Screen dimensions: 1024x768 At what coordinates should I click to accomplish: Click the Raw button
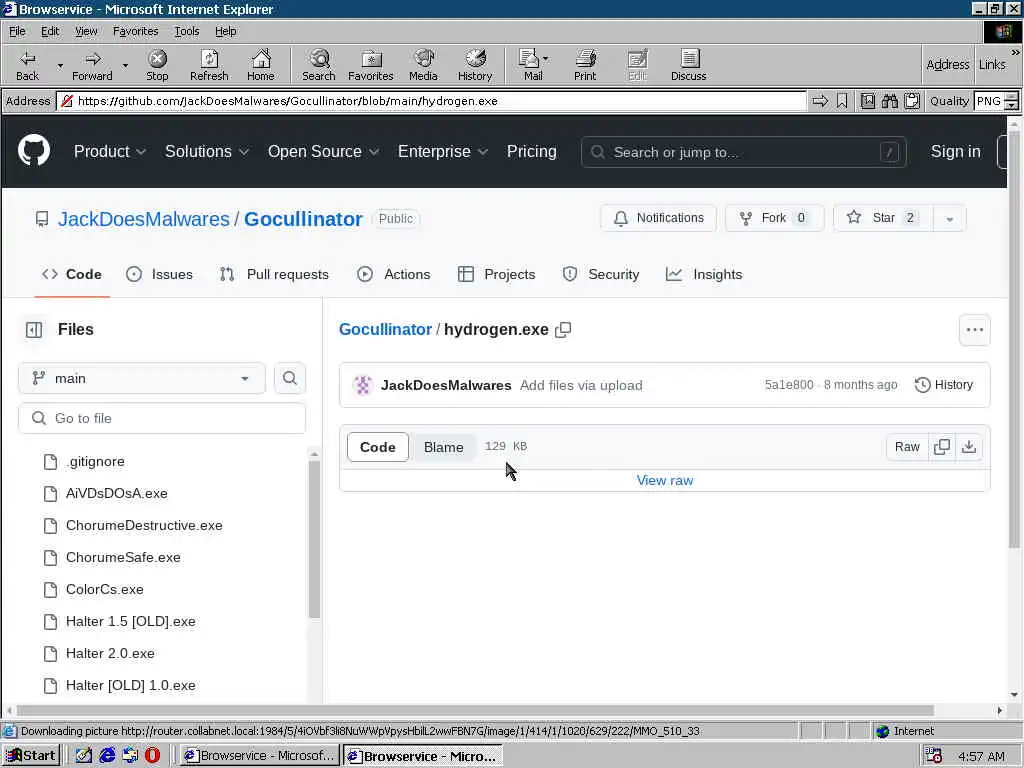point(907,447)
